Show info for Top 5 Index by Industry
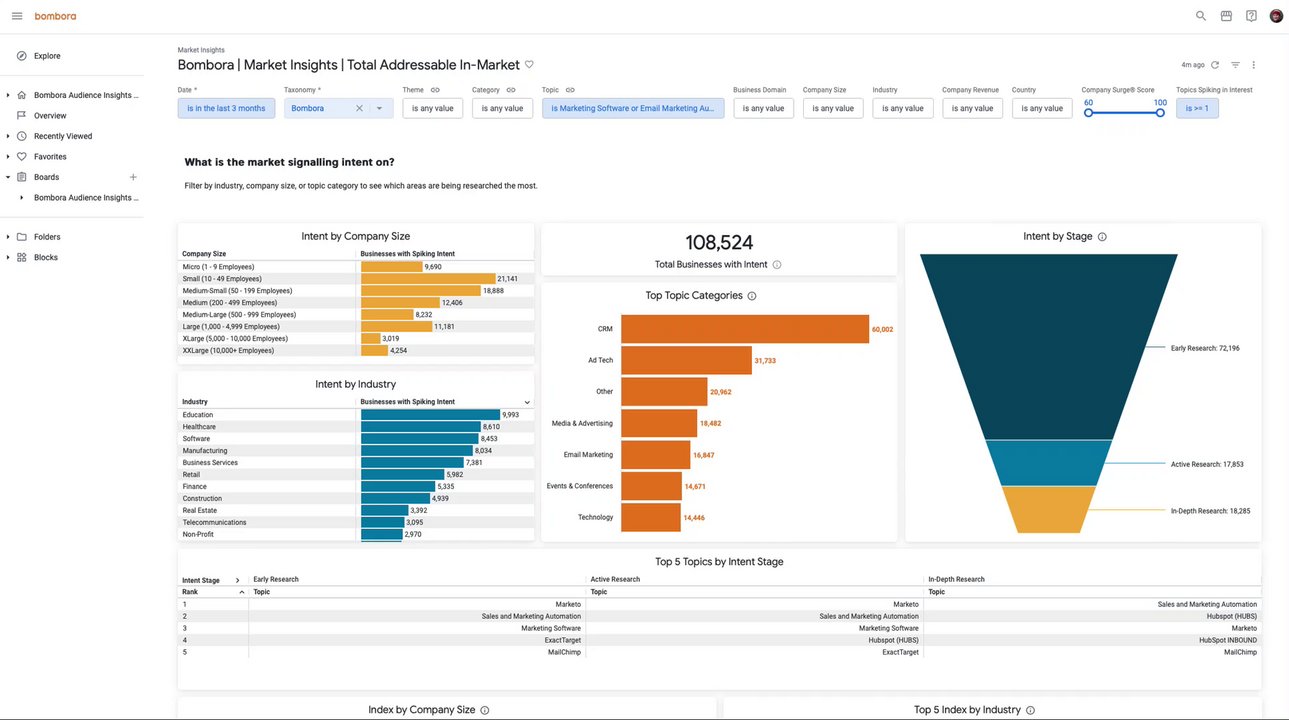The width and height of the screenshot is (1289, 720). [1030, 710]
